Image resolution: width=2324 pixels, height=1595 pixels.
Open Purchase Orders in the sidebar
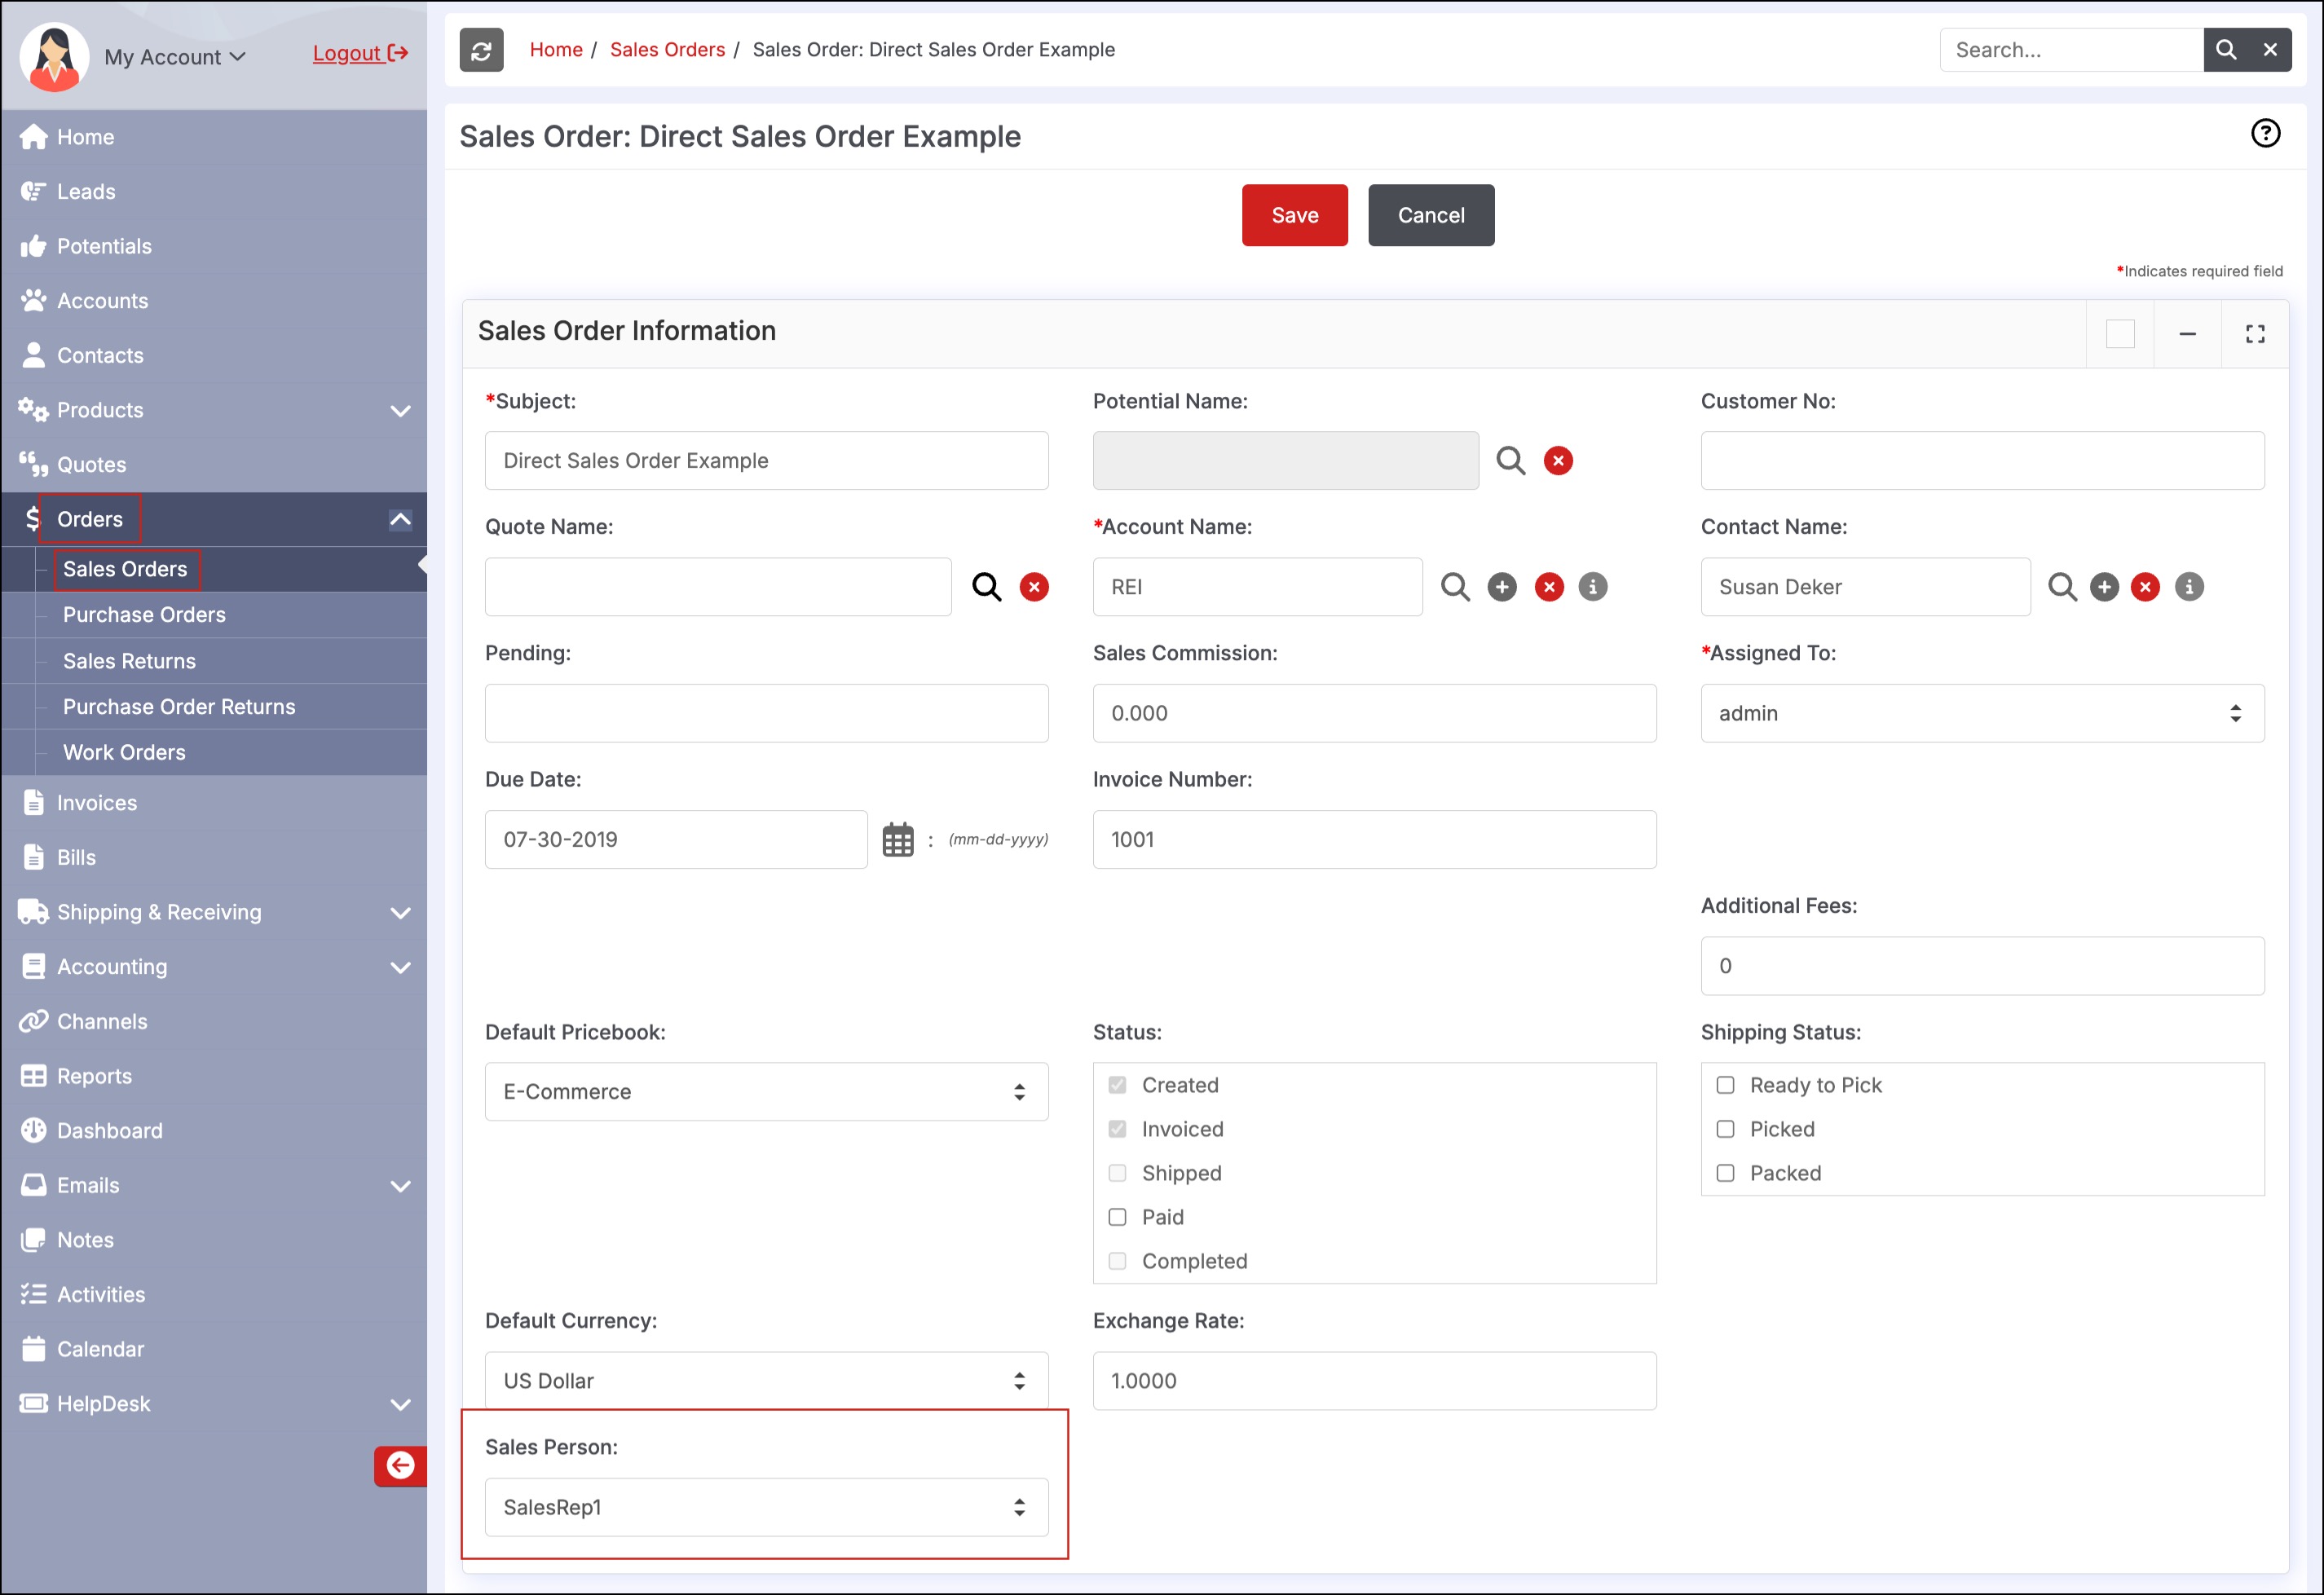pyautogui.click(x=144, y=615)
